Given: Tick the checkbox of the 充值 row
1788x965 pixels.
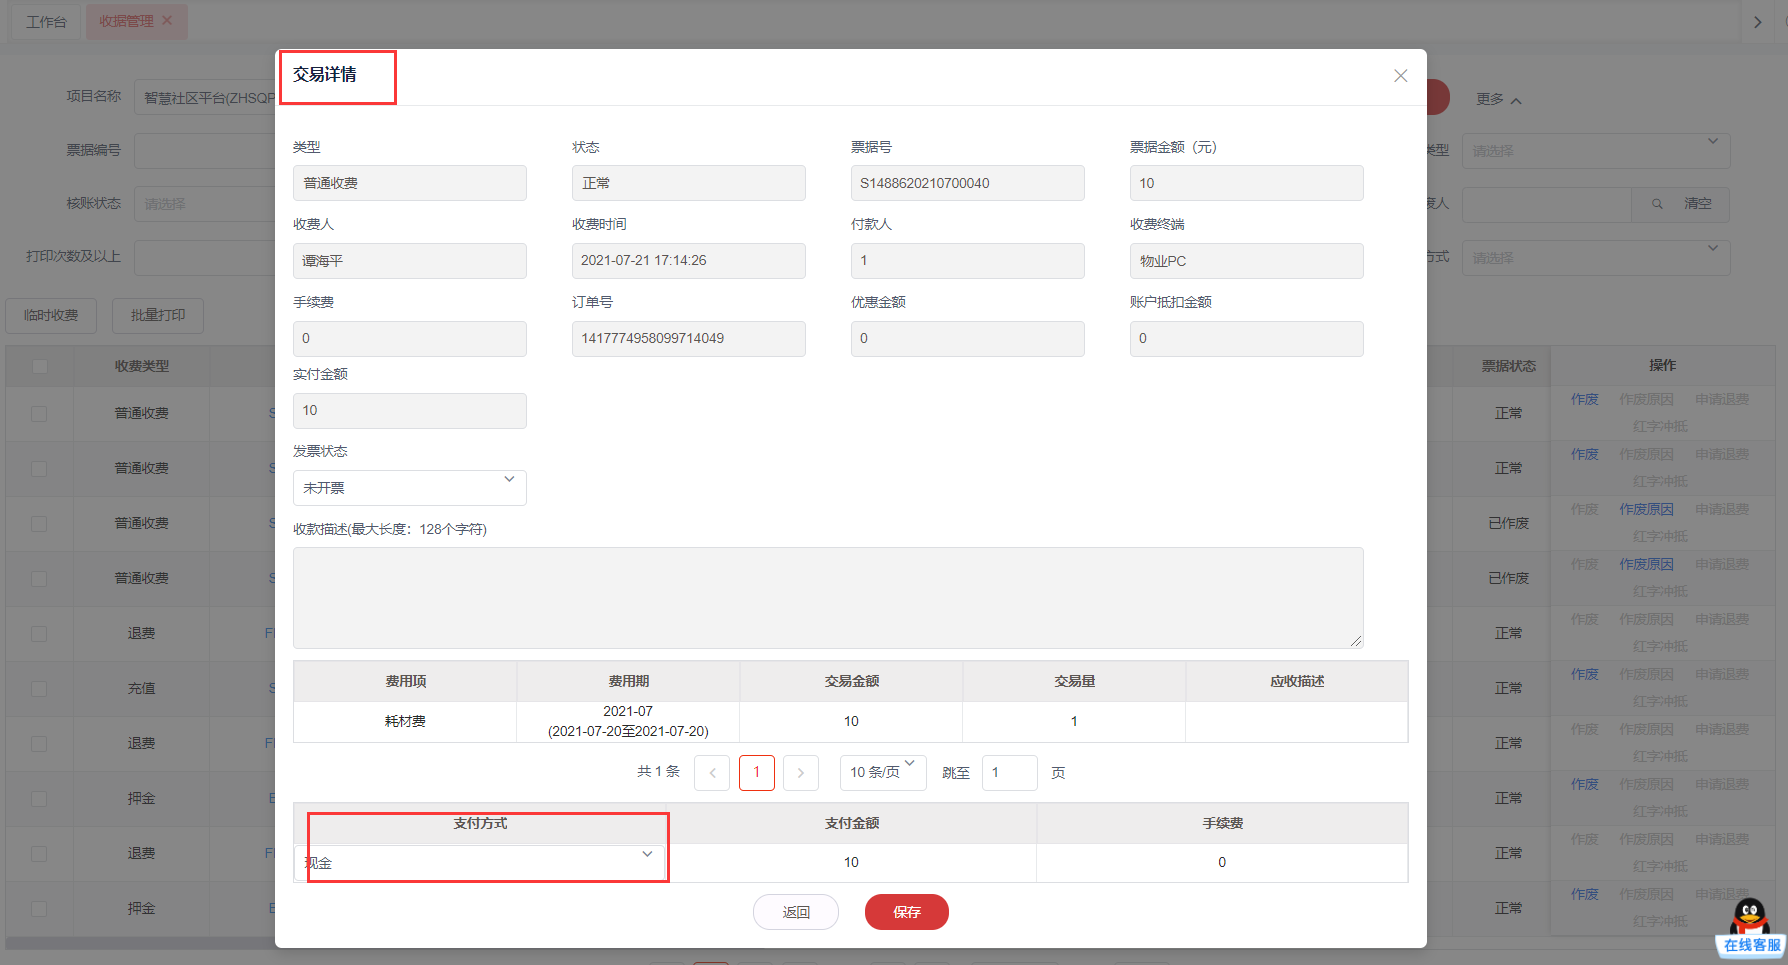Looking at the screenshot, I should (x=39, y=689).
